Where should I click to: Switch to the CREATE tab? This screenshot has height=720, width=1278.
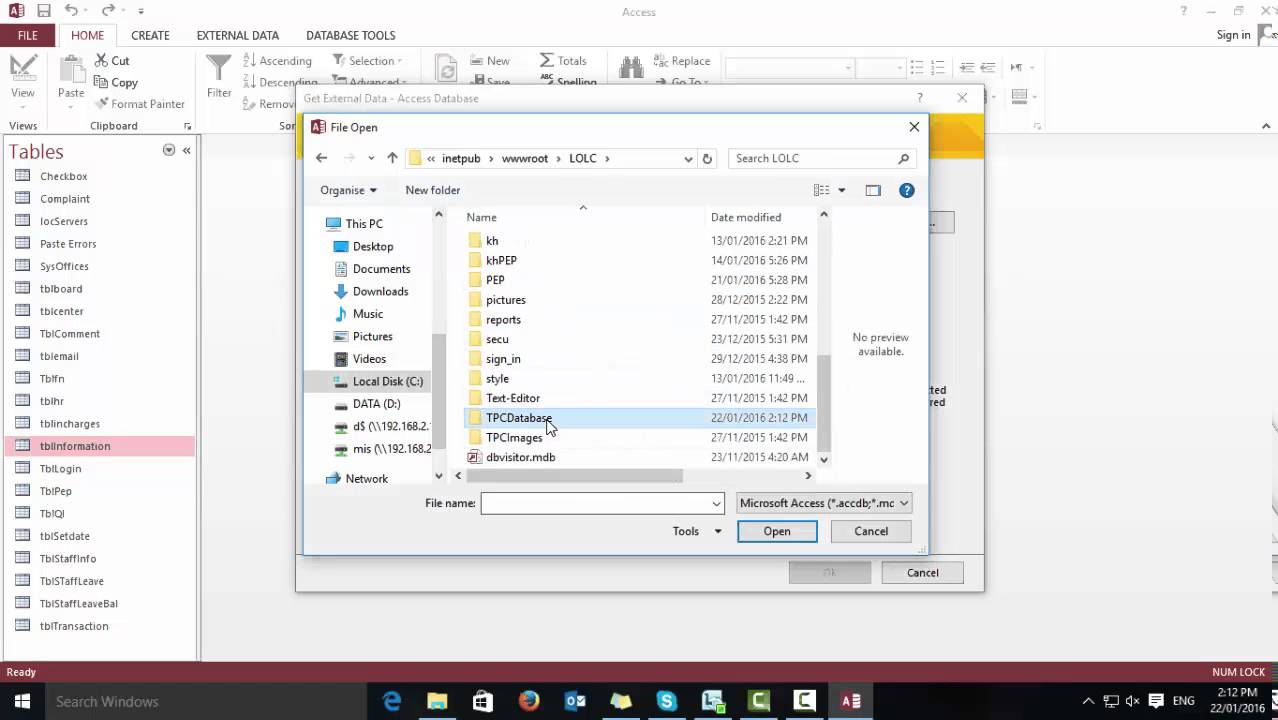(150, 35)
